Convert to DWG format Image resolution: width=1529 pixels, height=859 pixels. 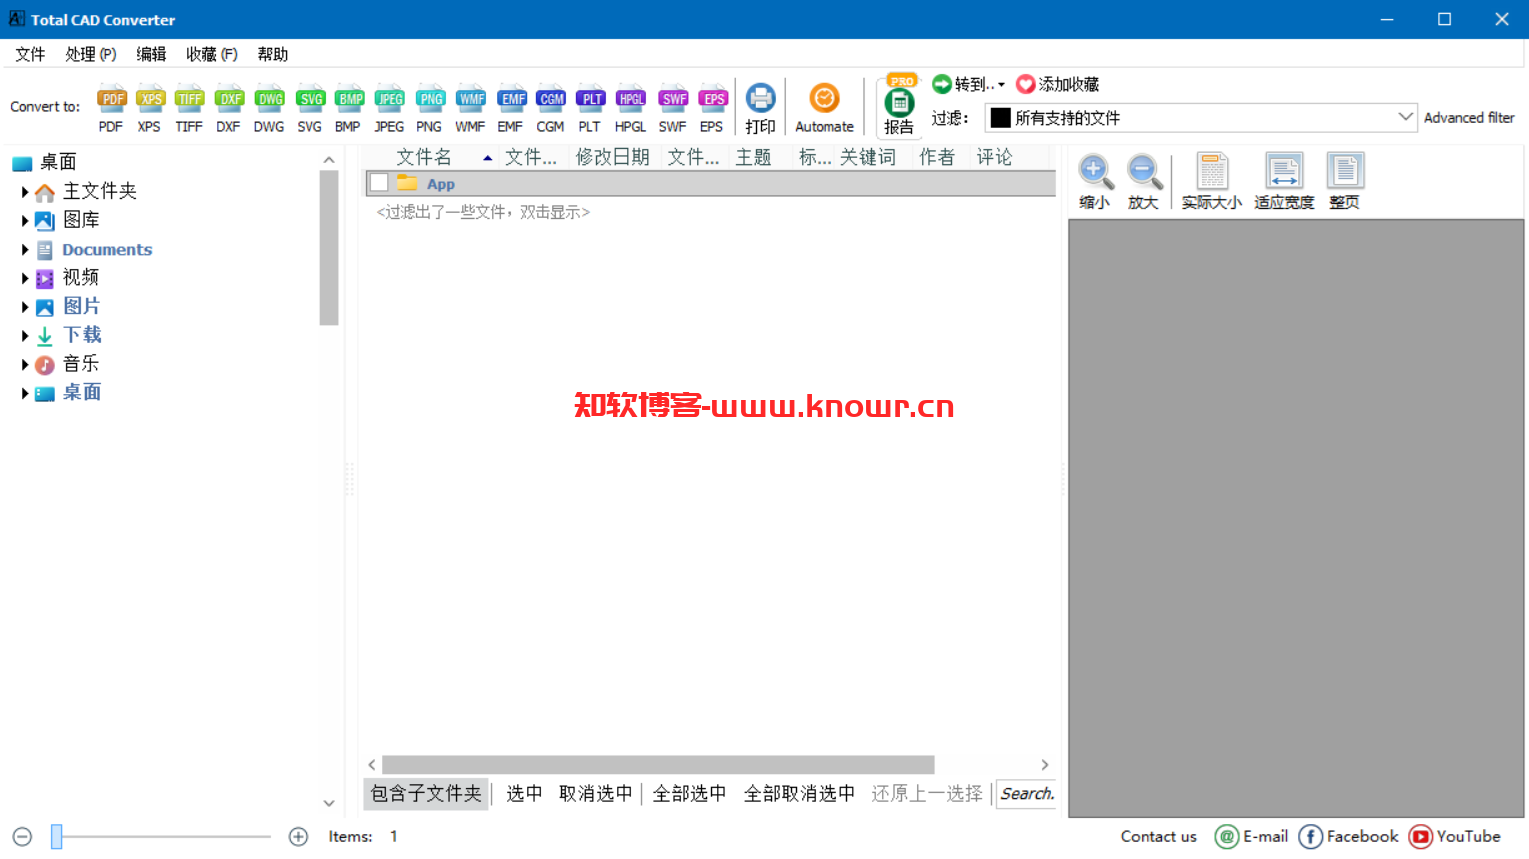point(269,108)
